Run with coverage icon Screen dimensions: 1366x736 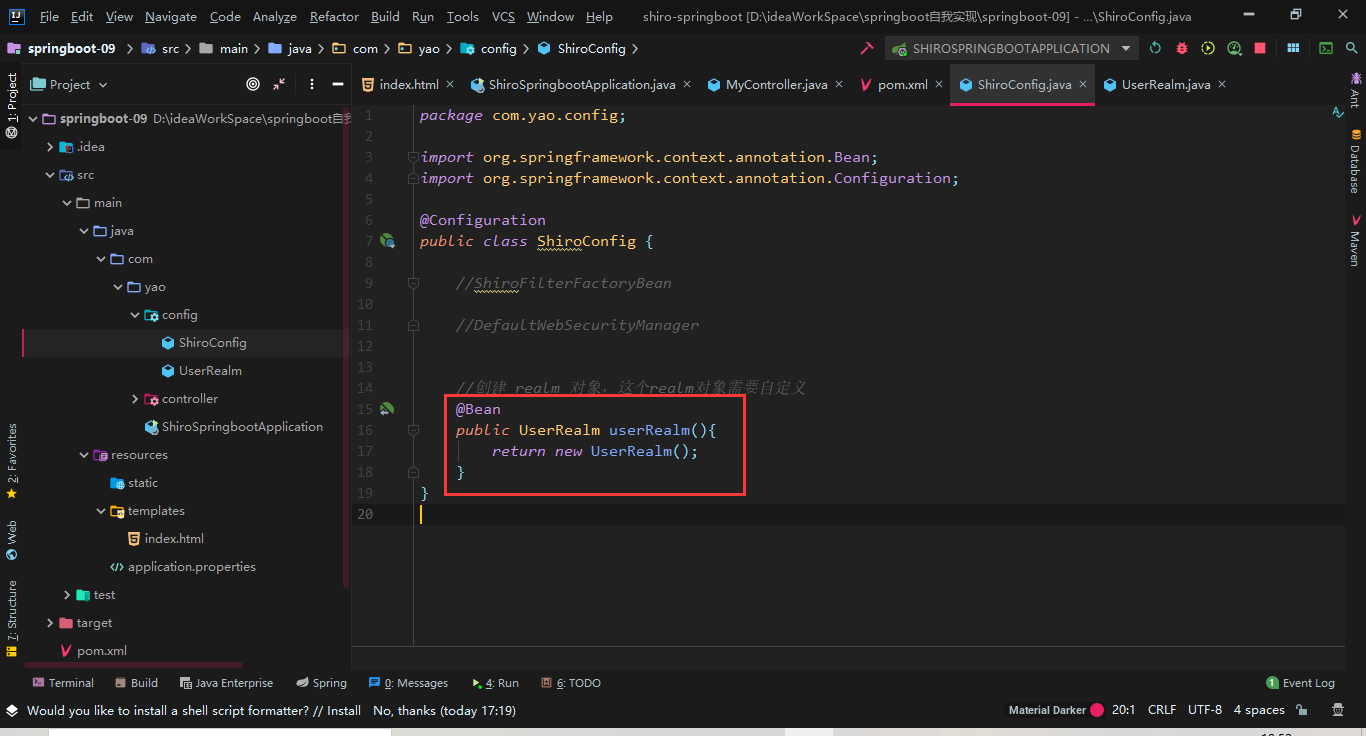point(1208,48)
